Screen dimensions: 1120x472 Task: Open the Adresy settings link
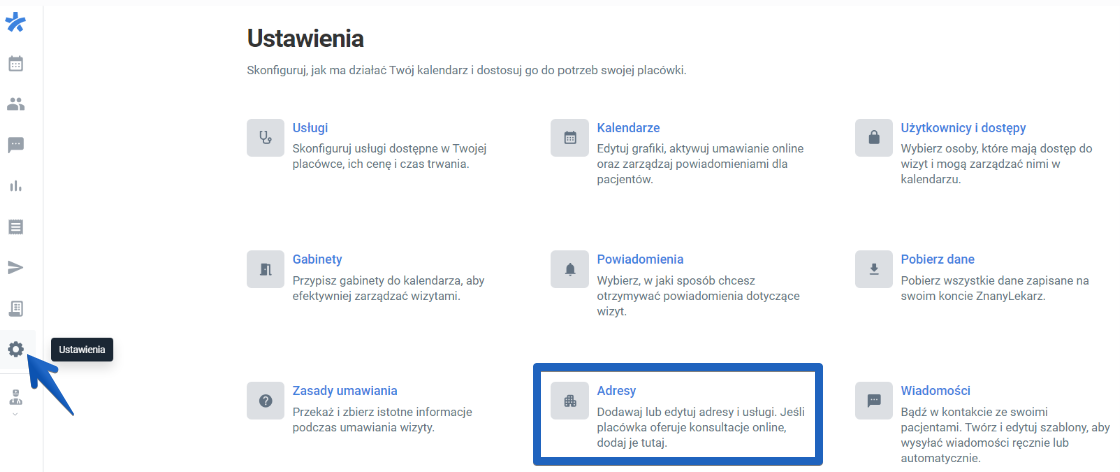(616, 391)
